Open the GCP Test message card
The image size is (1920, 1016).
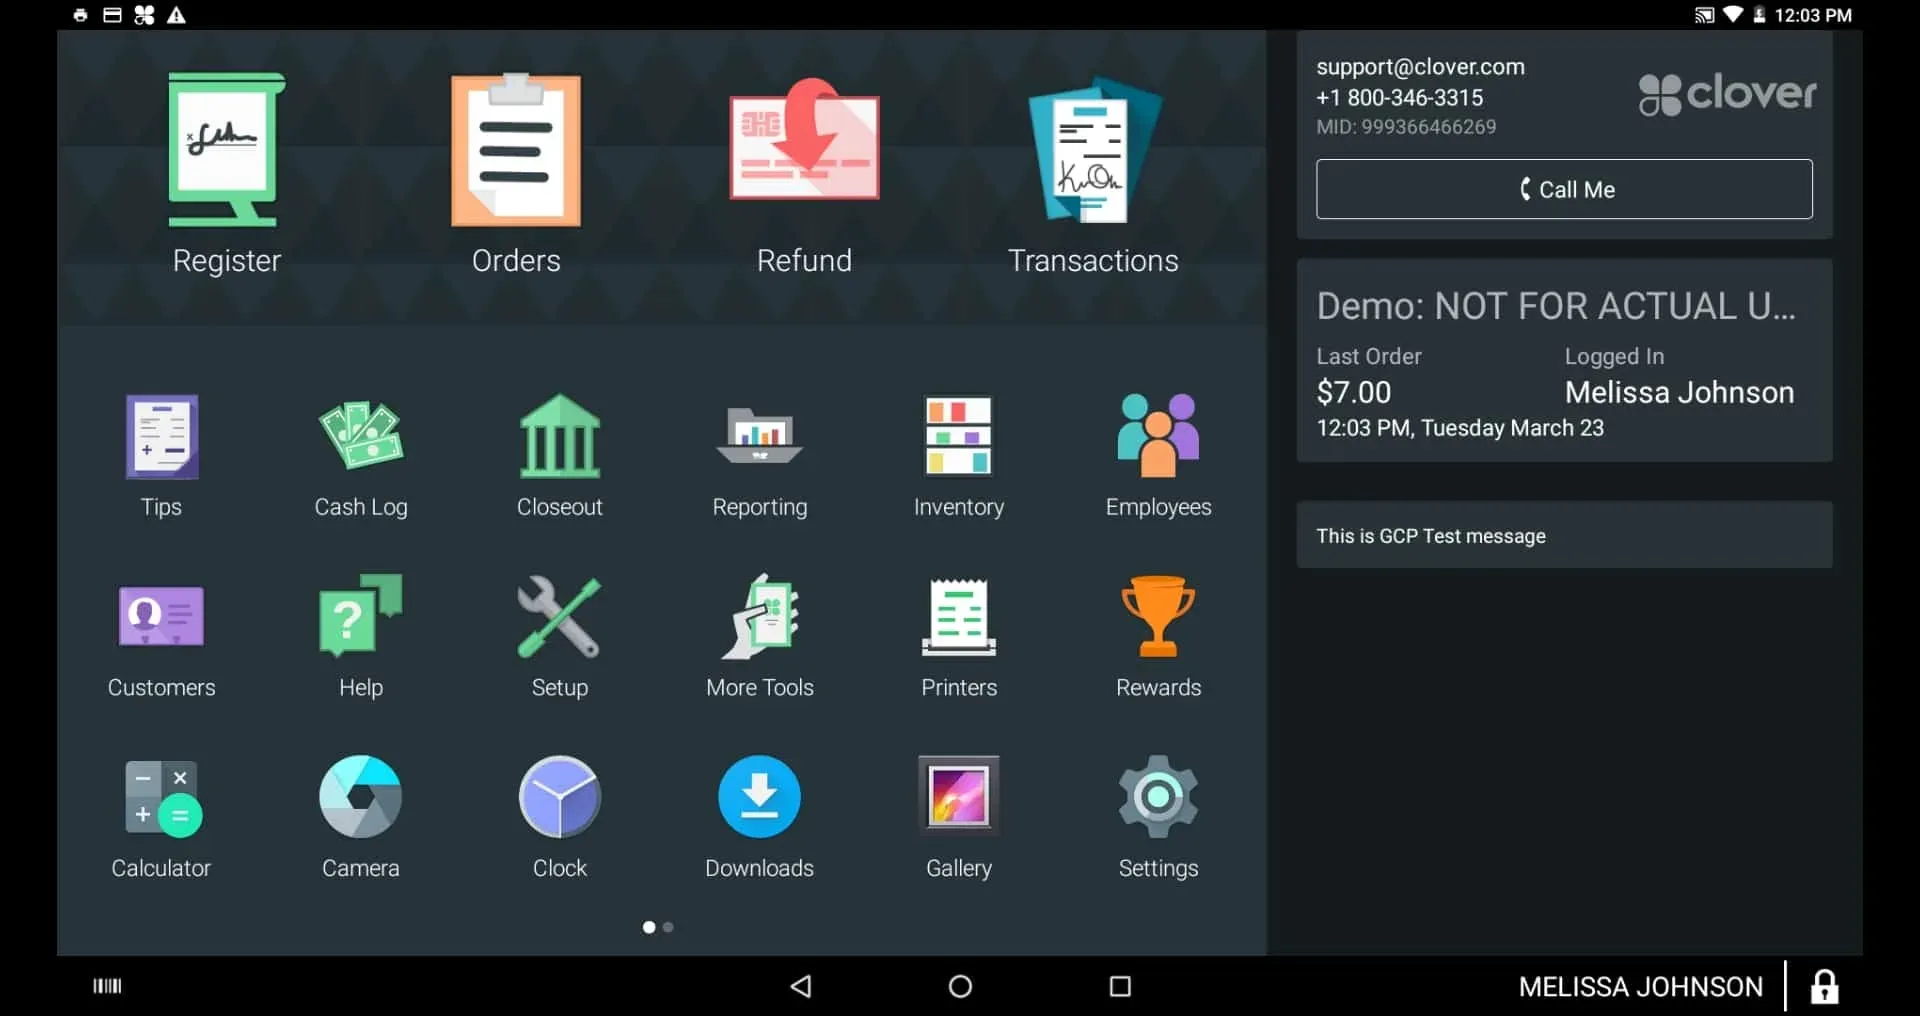pyautogui.click(x=1564, y=535)
